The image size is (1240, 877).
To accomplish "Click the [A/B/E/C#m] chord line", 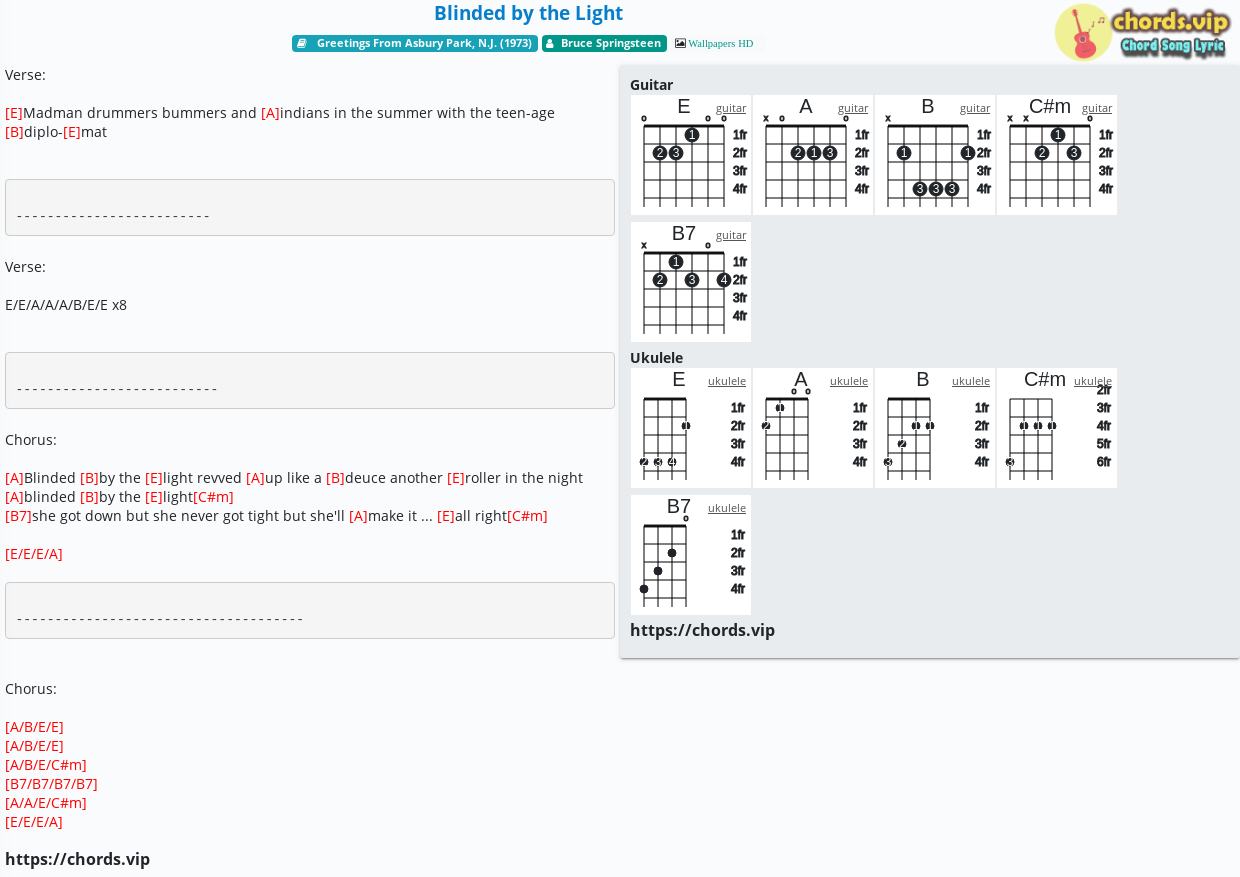I will [x=46, y=765].
